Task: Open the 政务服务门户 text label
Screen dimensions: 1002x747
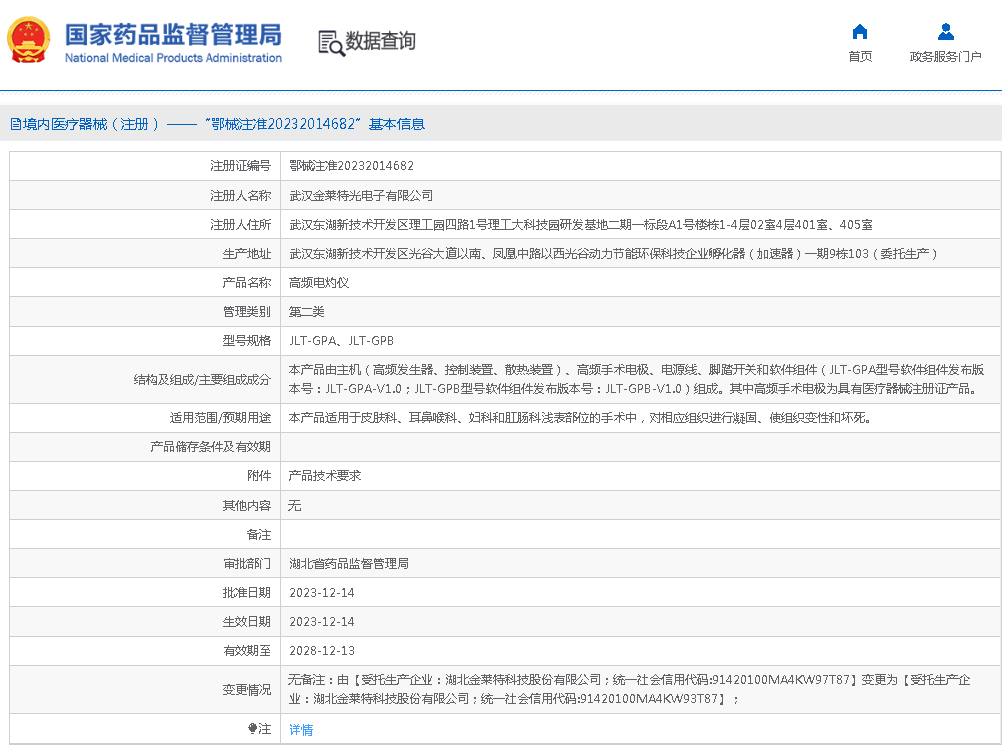Action: [x=945, y=57]
